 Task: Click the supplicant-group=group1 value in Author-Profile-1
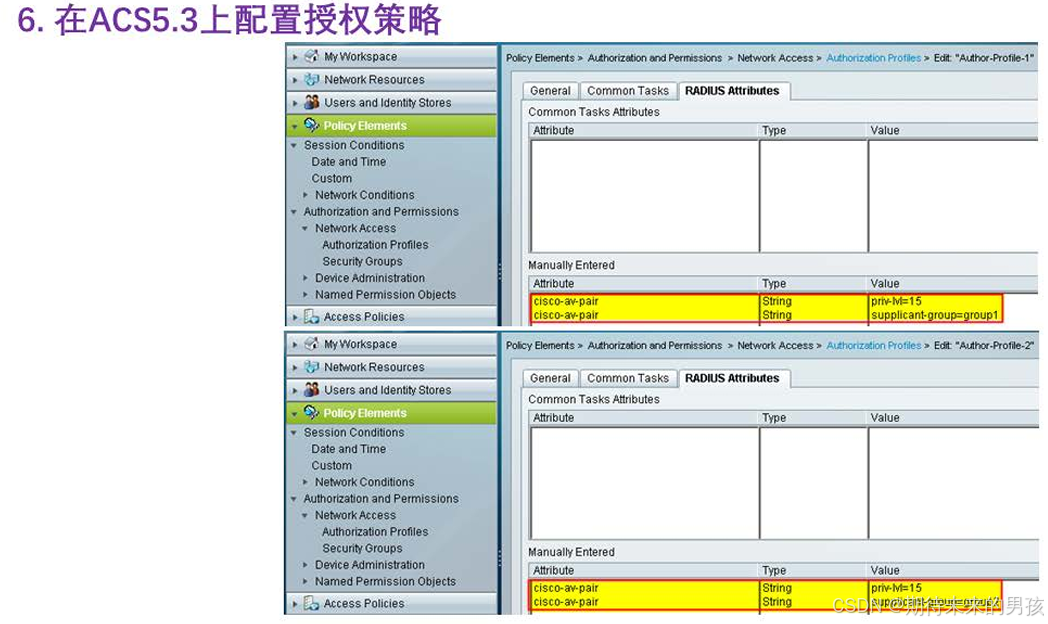pyautogui.click(x=934, y=315)
